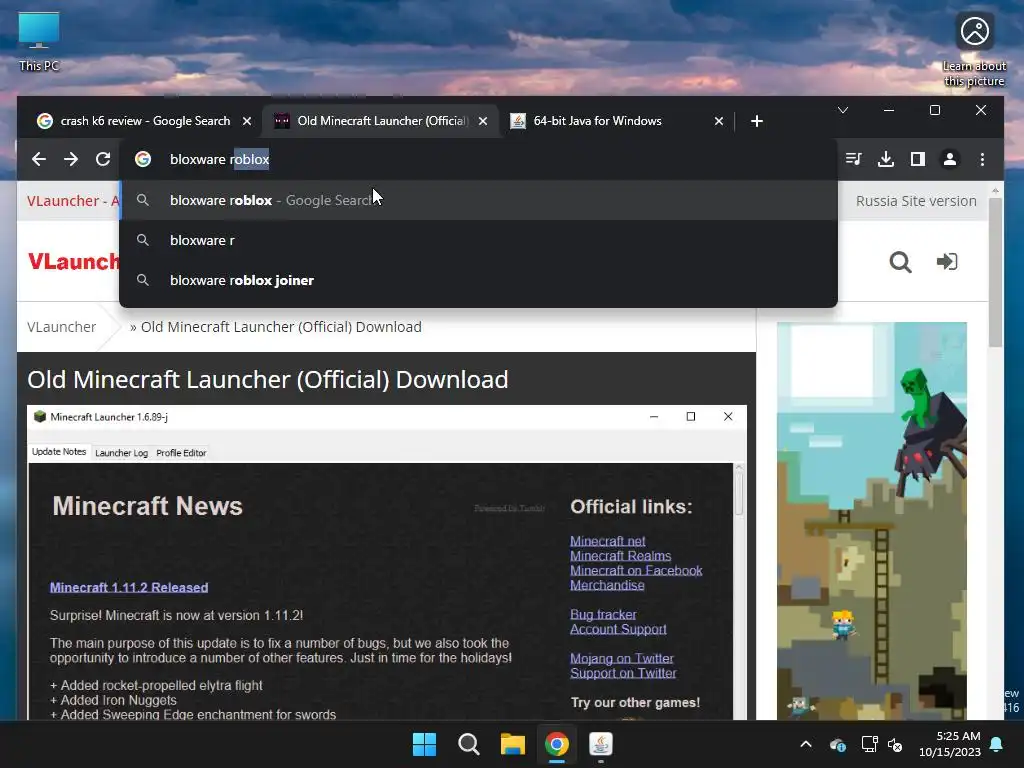Viewport: 1024px width, 768px height.
Task: Open the taskbar clock showing 5:25 AM
Action: coord(950,744)
